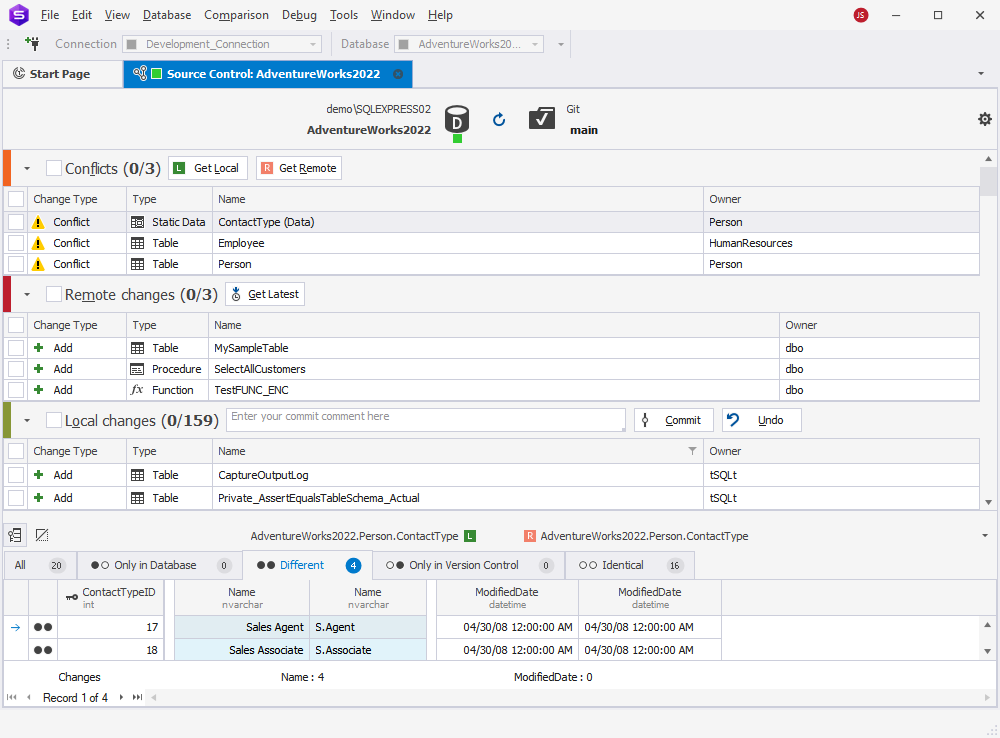Go to the next record
This screenshot has width=1000, height=738.
[121, 697]
